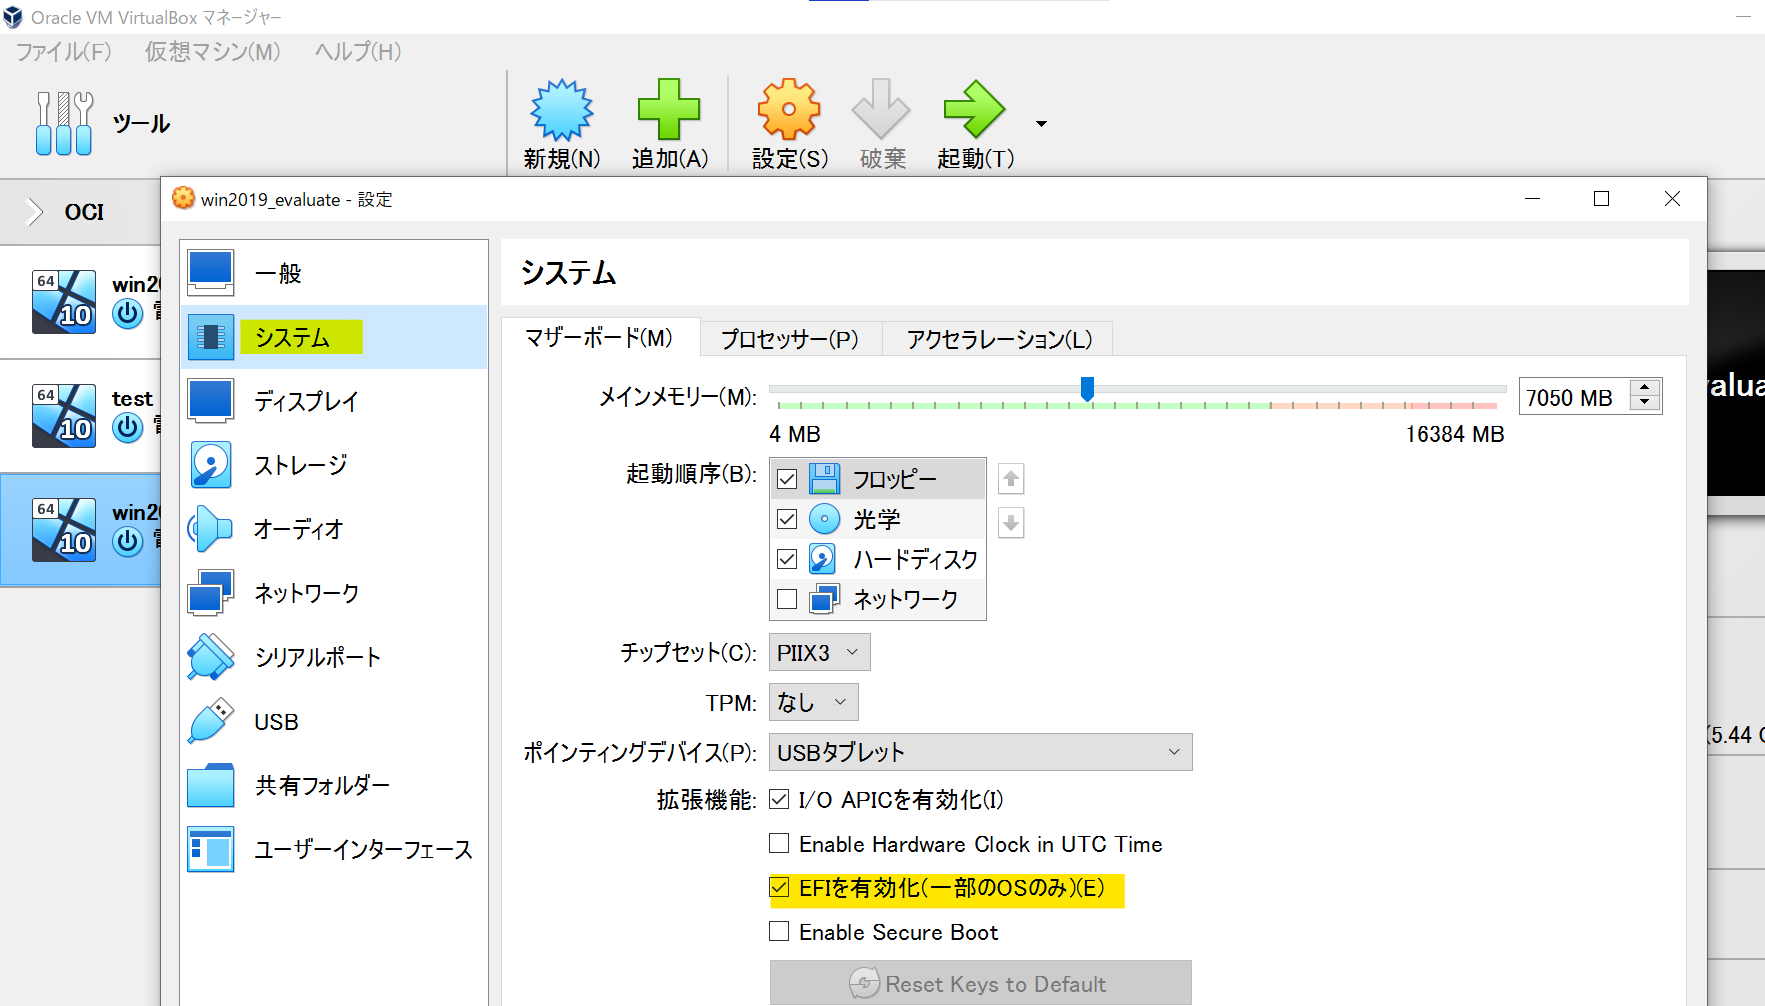The image size is (1765, 1006).
Task: Enable Hardware Clock in UTC Time checkbox
Action: tap(779, 843)
